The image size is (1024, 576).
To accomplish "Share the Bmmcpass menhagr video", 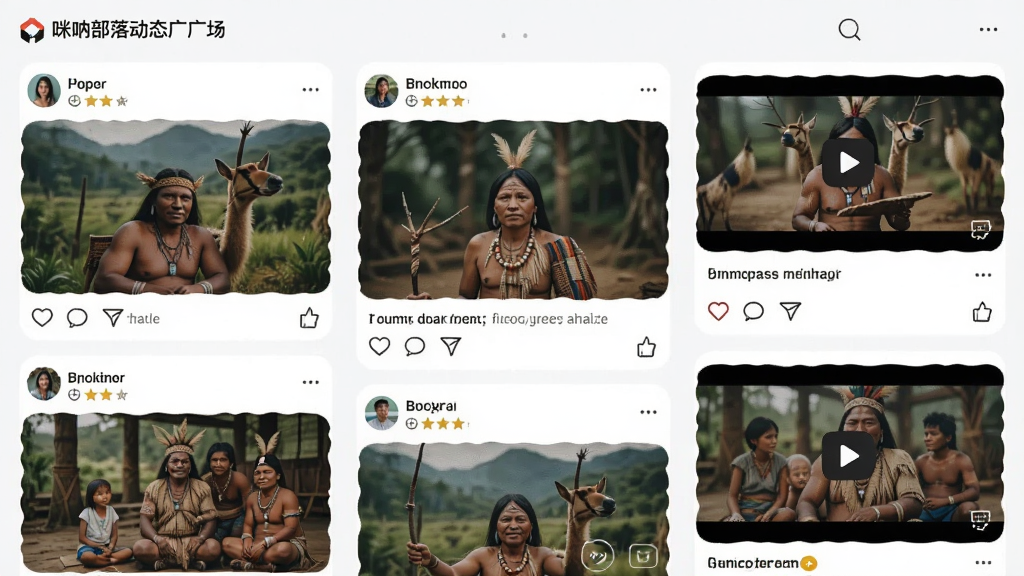I will coord(790,311).
